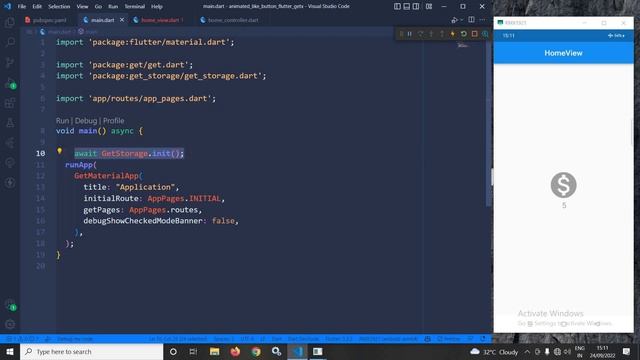Click the counter value 5 in emulator
This screenshot has height=360, width=640.
point(564,205)
